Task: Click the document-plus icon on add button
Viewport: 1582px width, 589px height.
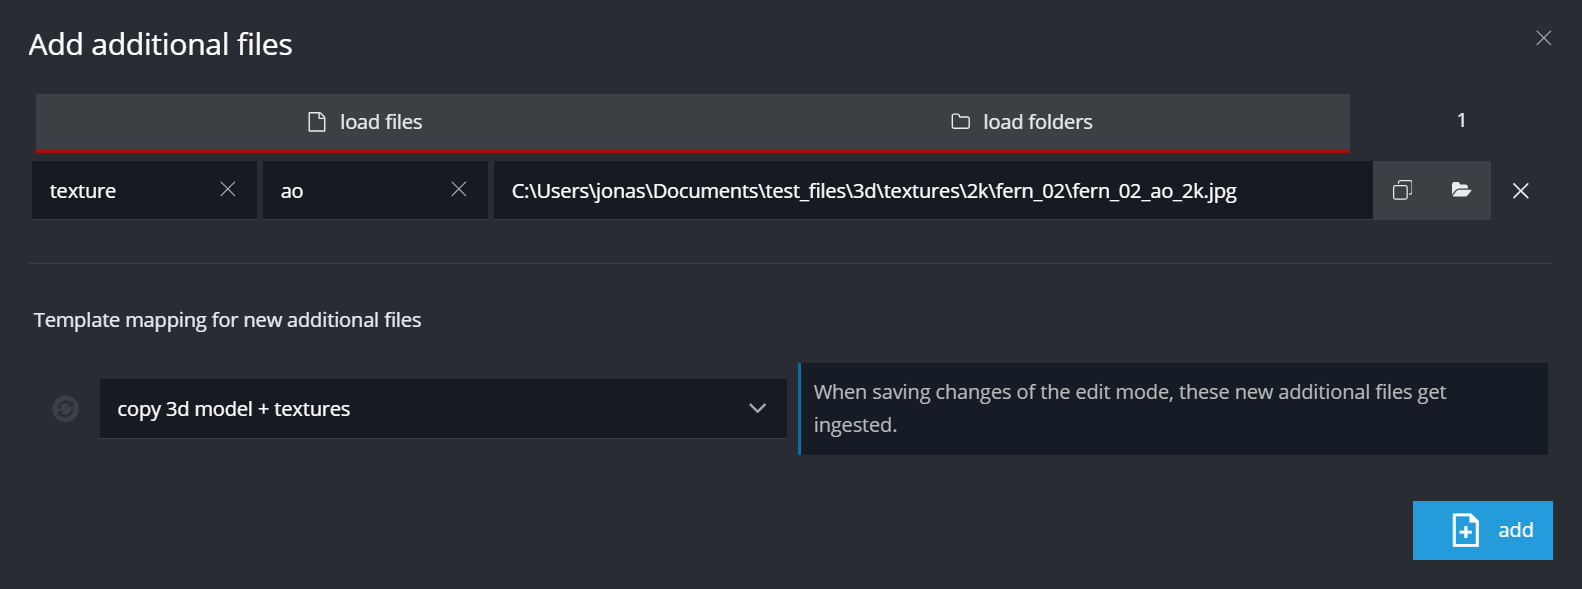Action: 1465,530
